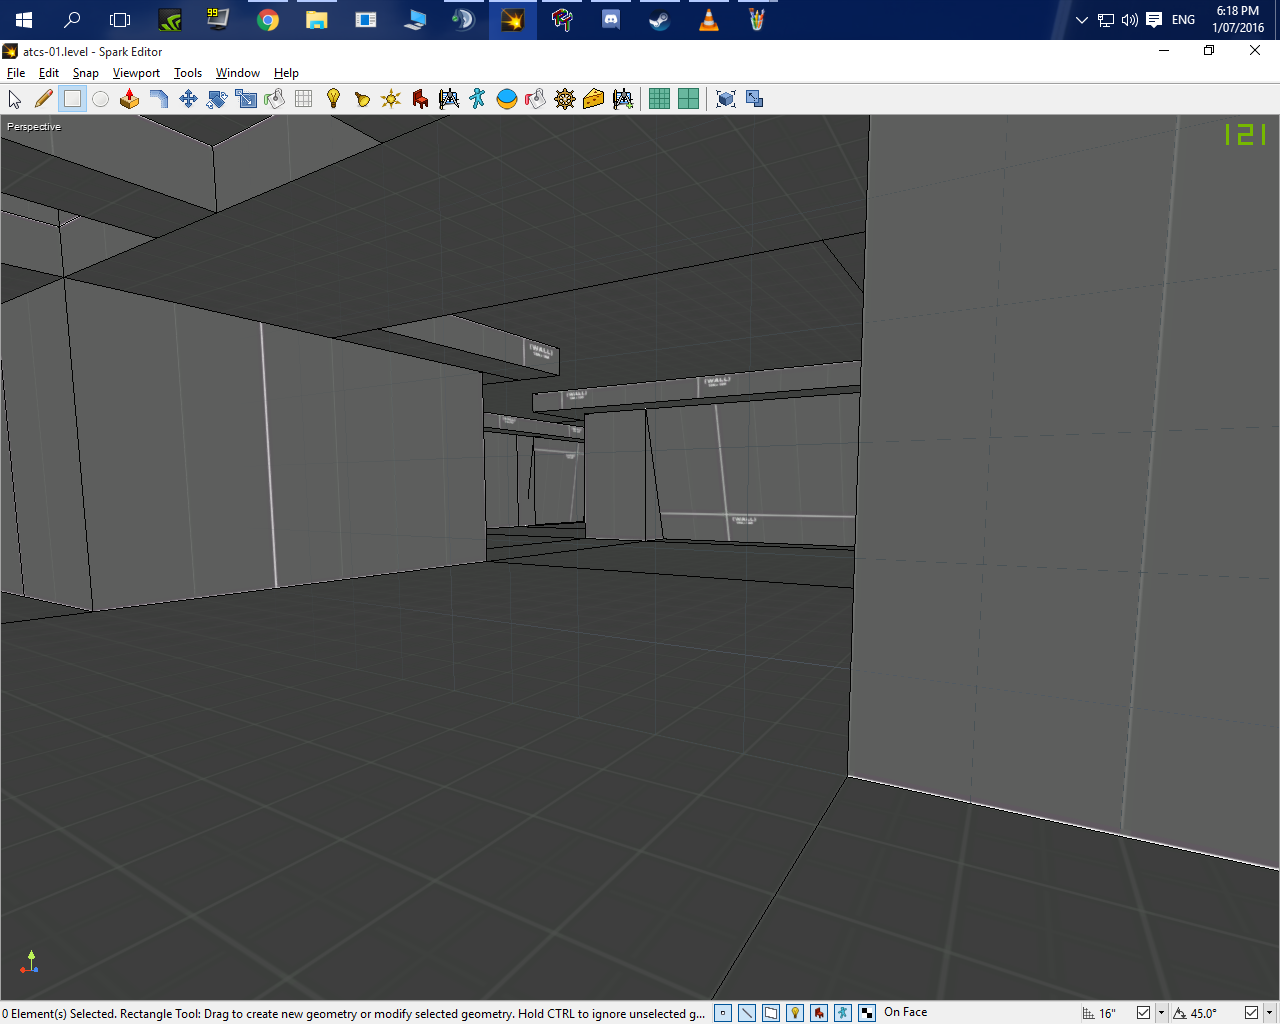Open the Tools menu
Viewport: 1280px width, 1024px height.
pos(187,73)
